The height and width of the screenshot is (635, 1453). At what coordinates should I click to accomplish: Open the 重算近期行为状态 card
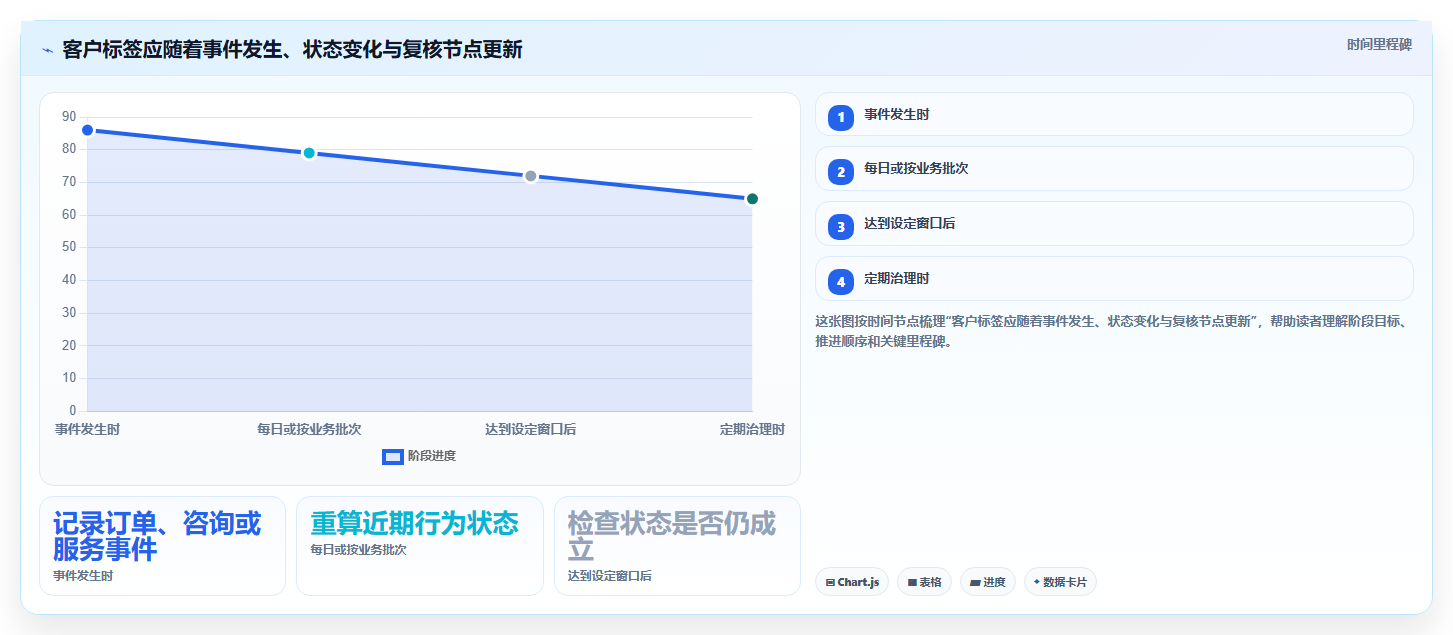pyautogui.click(x=420, y=546)
